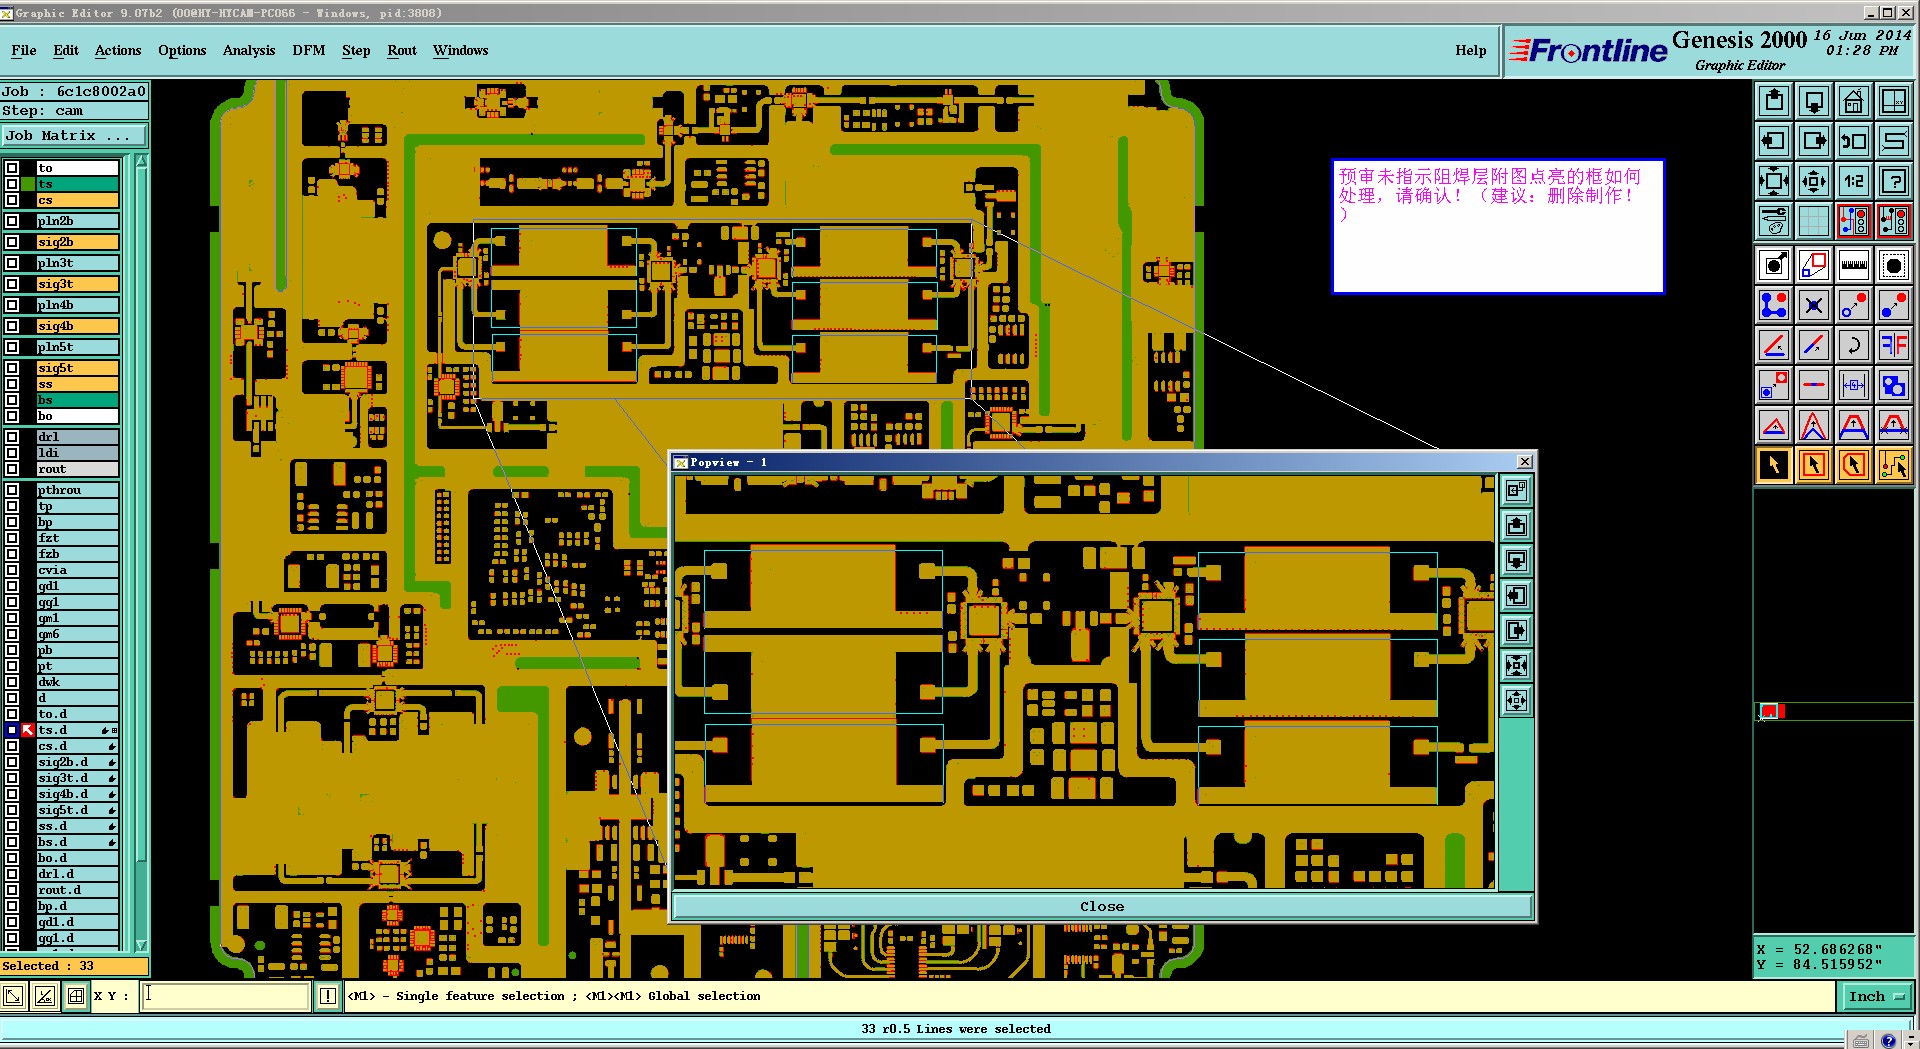Toggle the grid display icon
The image size is (1920, 1049).
pos(1813,221)
